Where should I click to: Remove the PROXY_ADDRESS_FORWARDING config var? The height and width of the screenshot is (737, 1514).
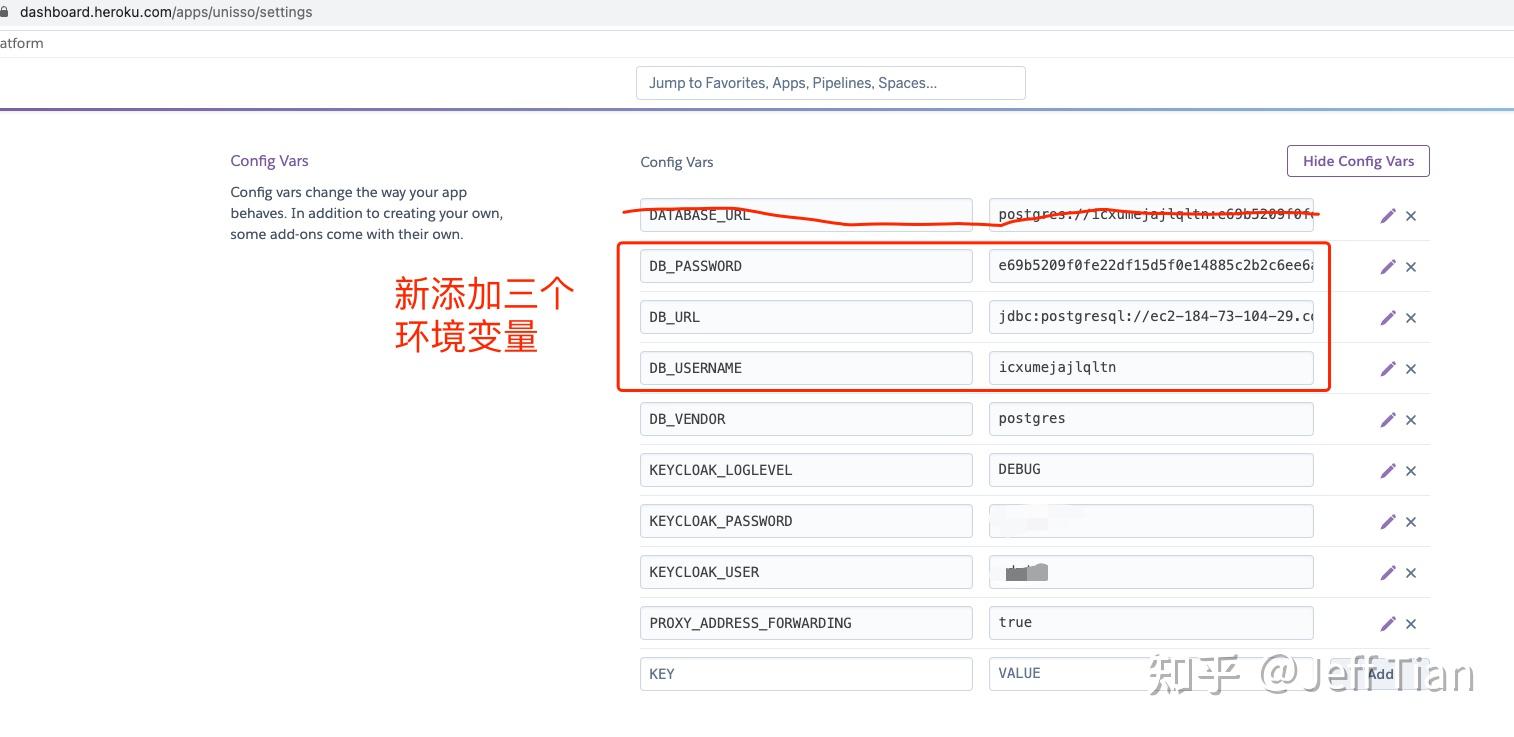(1411, 623)
